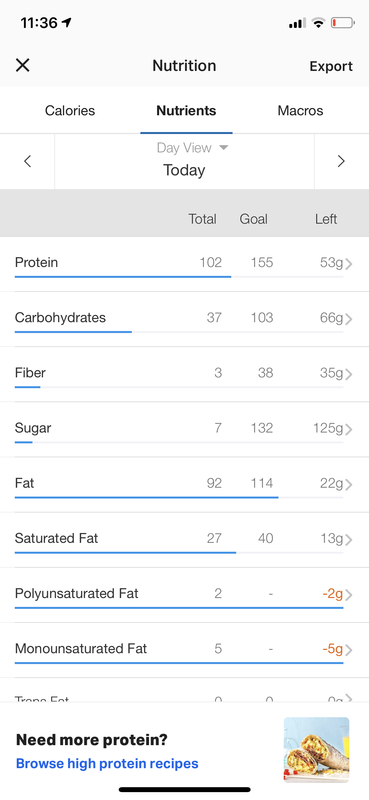Go to next day with right arrow
Screen dimensions: 369x800
tap(341, 162)
